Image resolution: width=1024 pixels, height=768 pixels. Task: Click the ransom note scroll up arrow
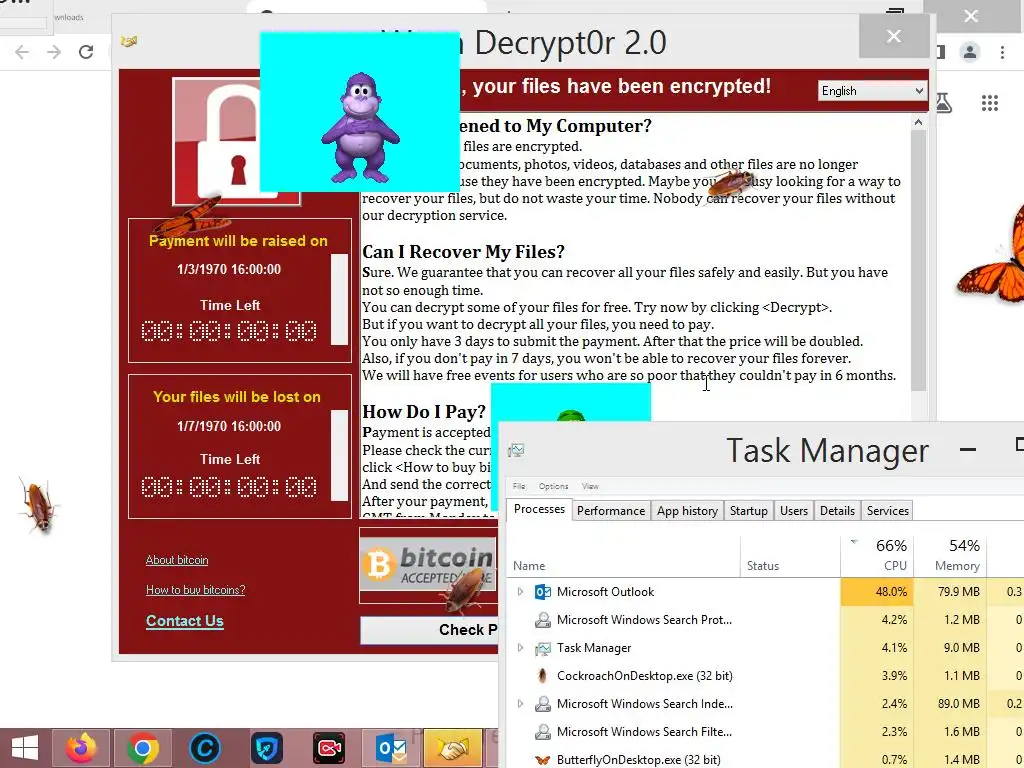coord(918,122)
